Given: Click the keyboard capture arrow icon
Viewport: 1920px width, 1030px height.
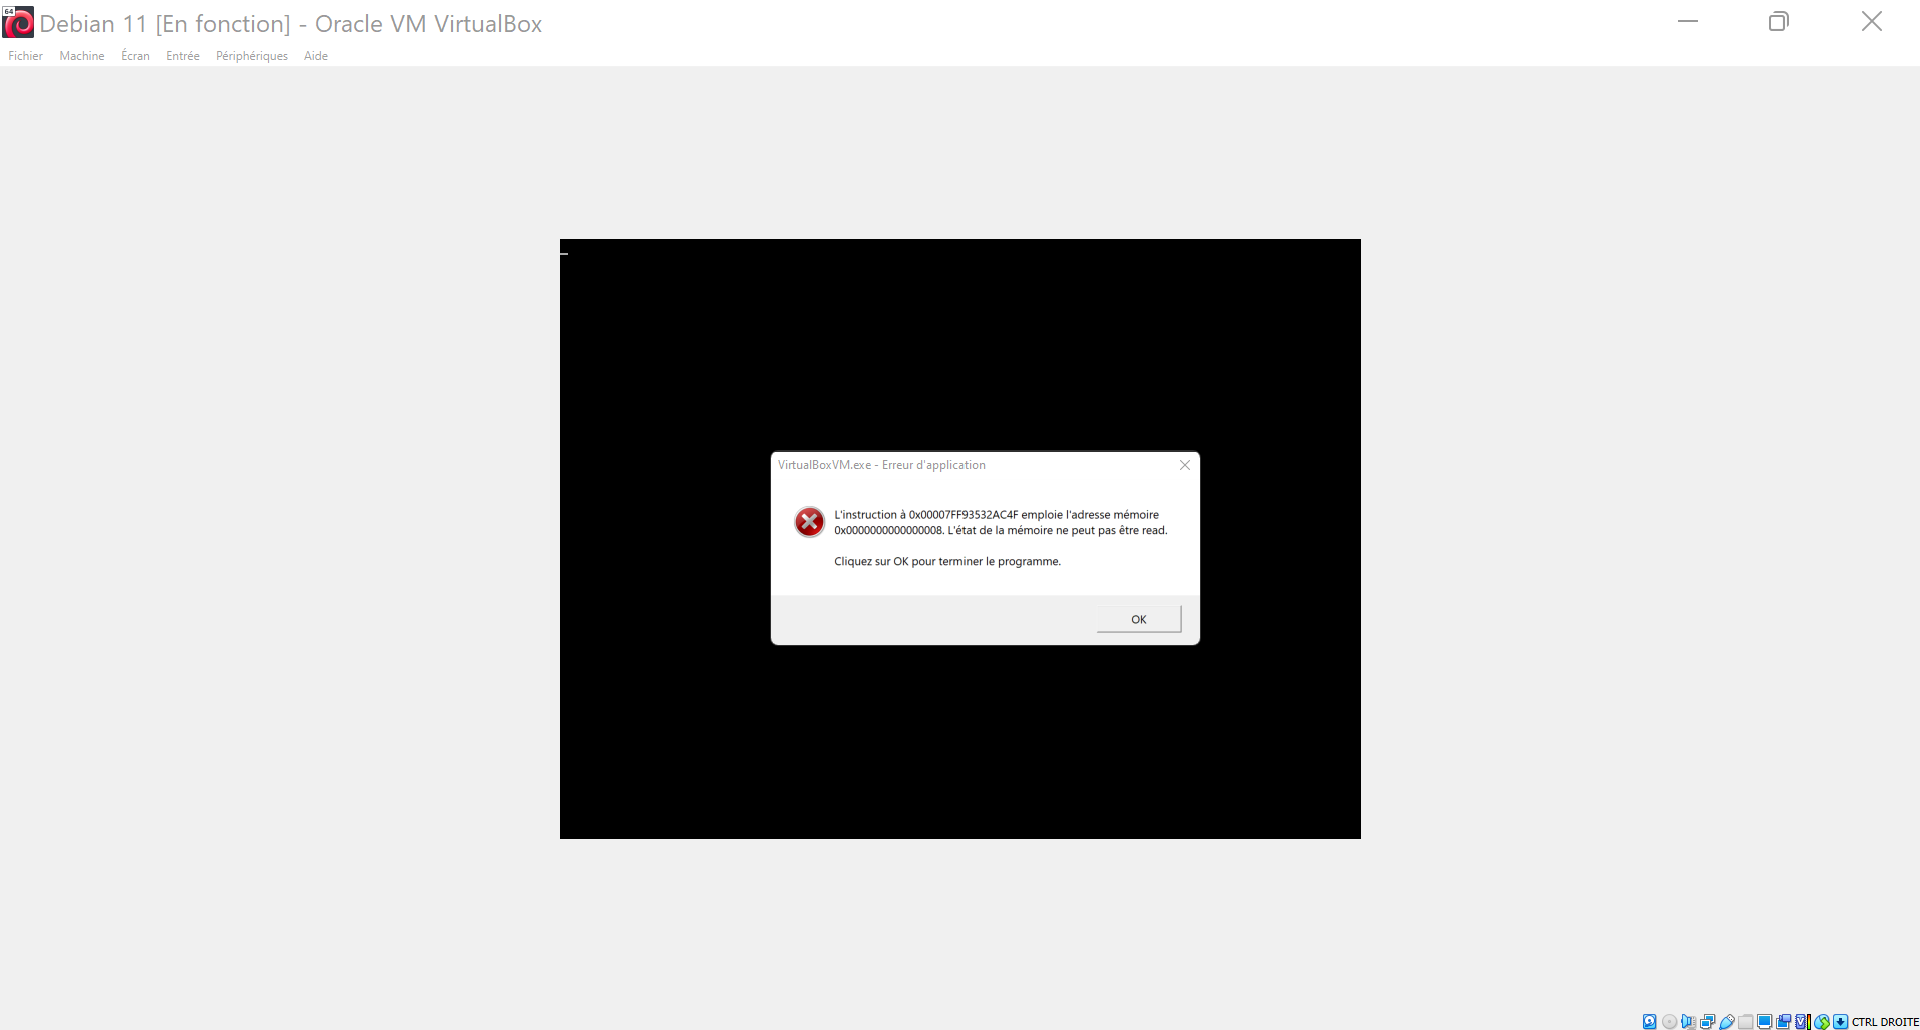Looking at the screenshot, I should [x=1840, y=1021].
